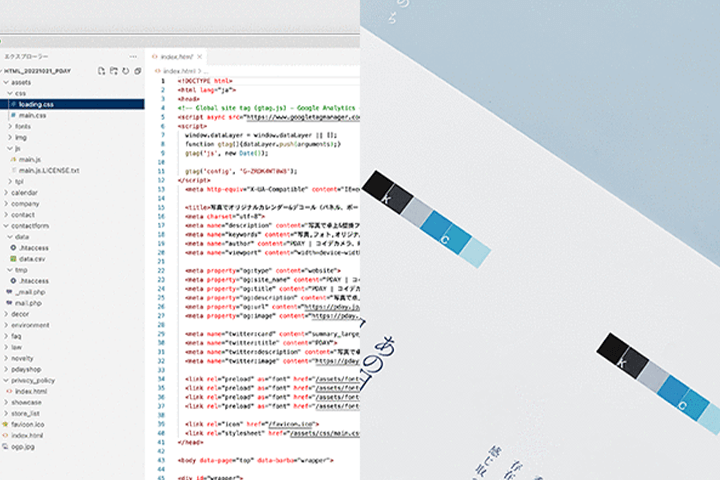Viewport: 720px width, 480px height.
Task: Expand the store_list folder
Action: click(x=6, y=413)
